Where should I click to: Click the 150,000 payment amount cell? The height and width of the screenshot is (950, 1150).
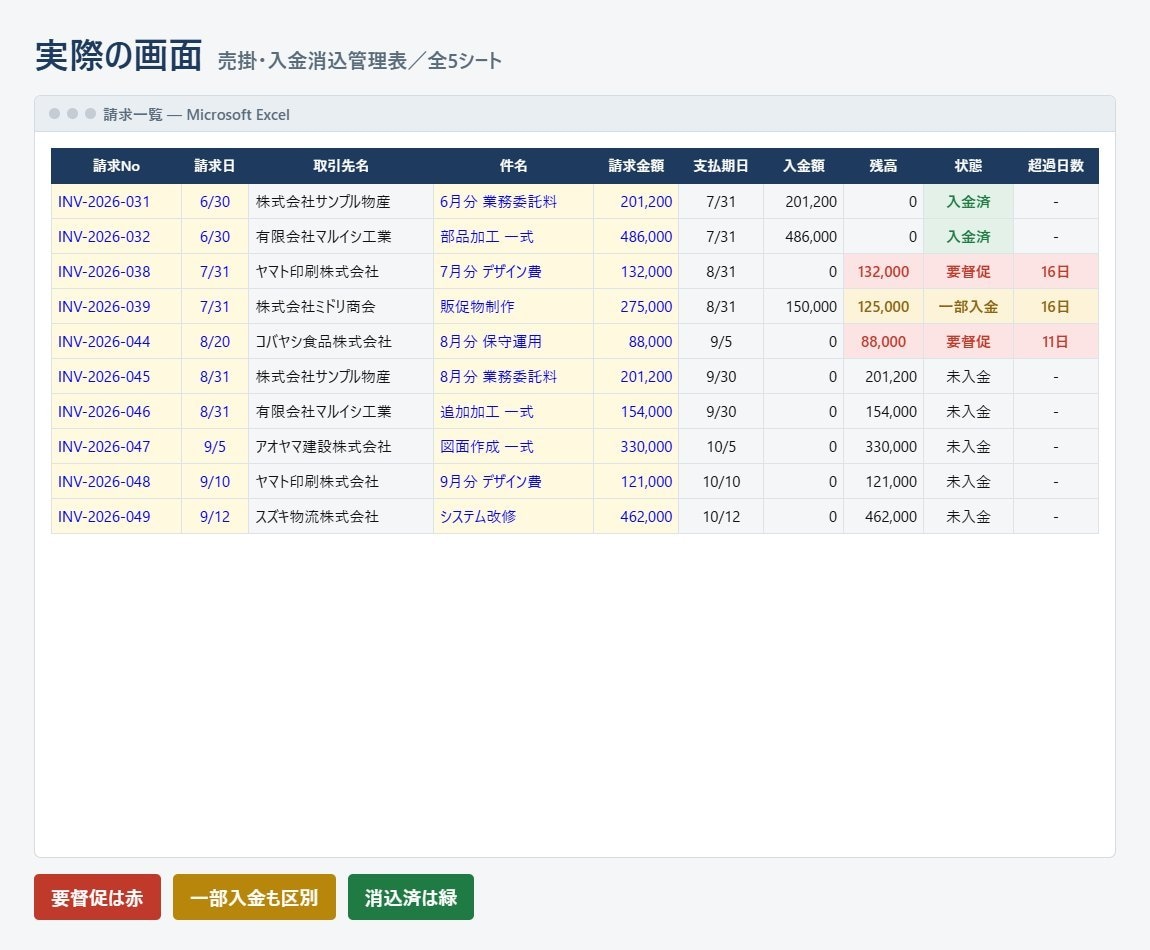pyautogui.click(x=804, y=307)
